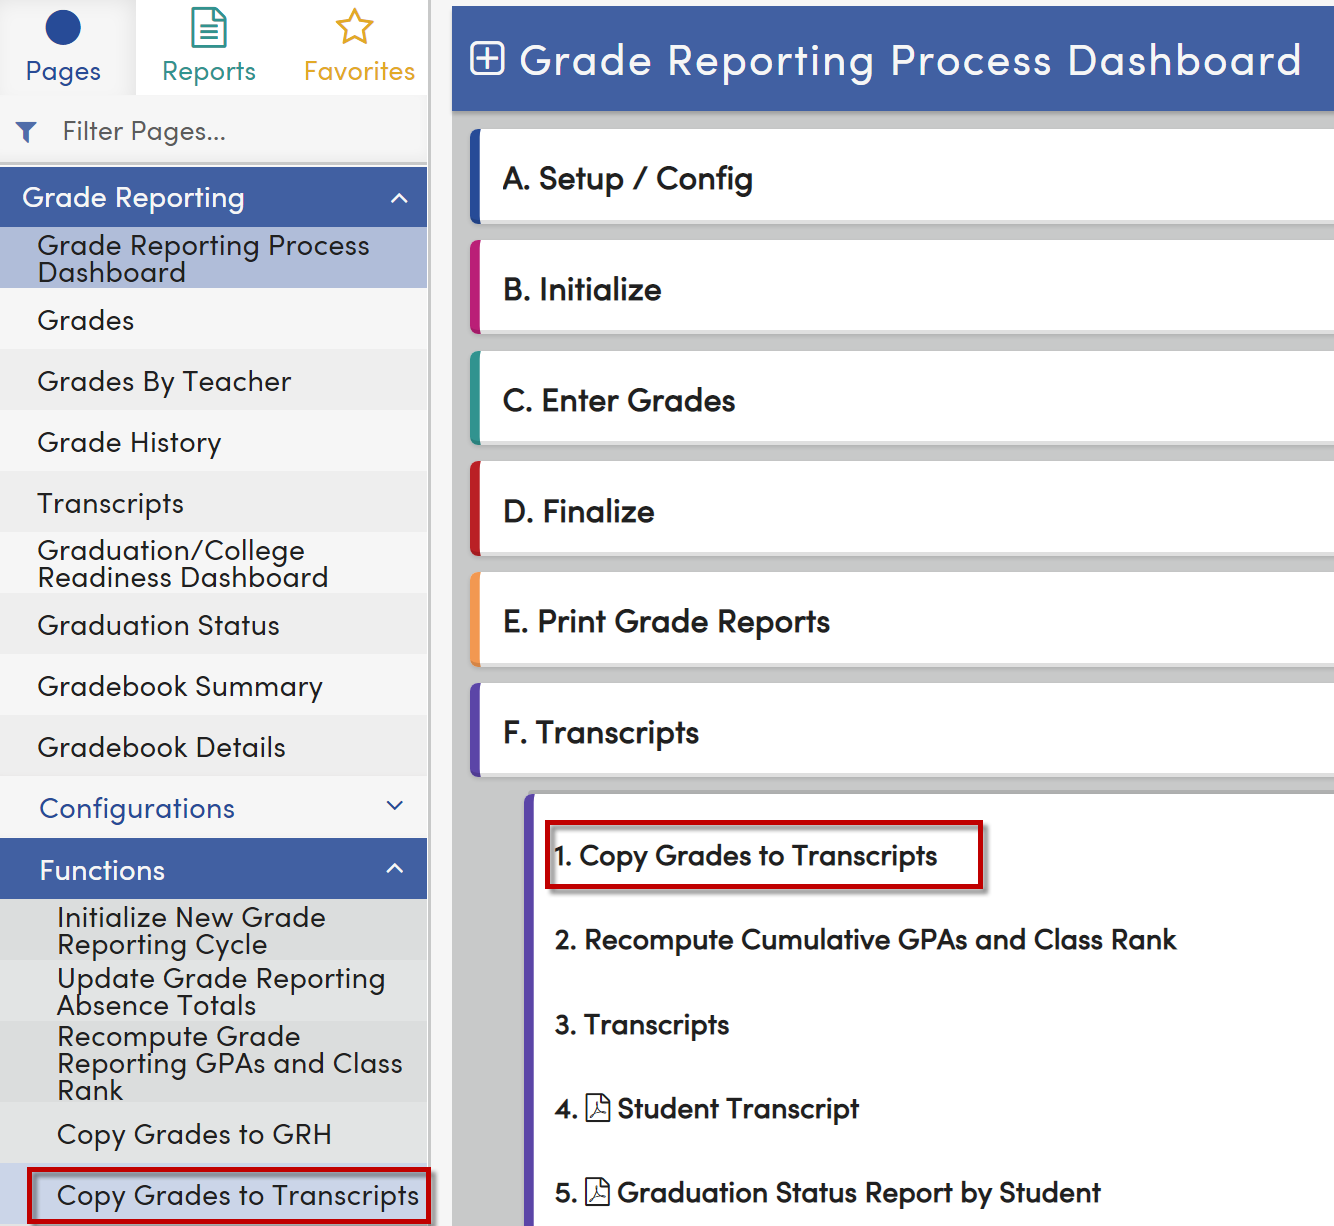Switch to the Reports tab
The image size is (1334, 1226).
208,47
